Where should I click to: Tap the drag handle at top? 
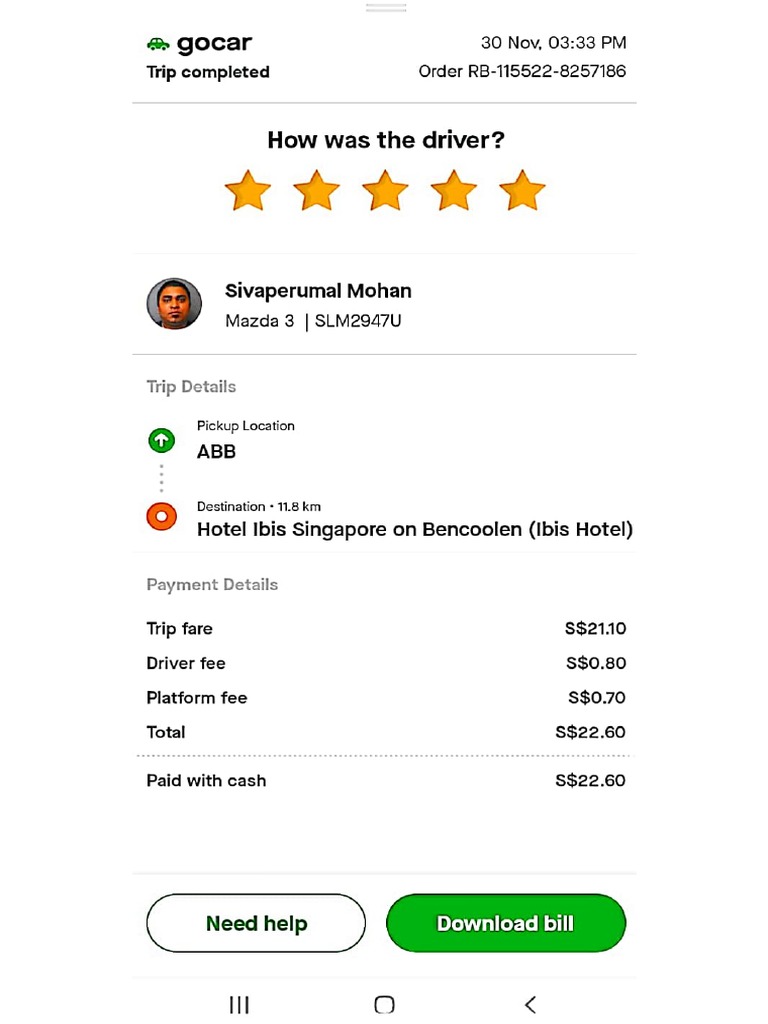(x=385, y=8)
